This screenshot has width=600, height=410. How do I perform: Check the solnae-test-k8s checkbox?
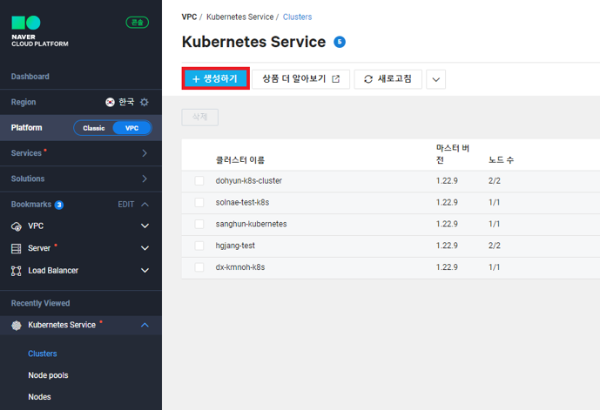point(199,202)
